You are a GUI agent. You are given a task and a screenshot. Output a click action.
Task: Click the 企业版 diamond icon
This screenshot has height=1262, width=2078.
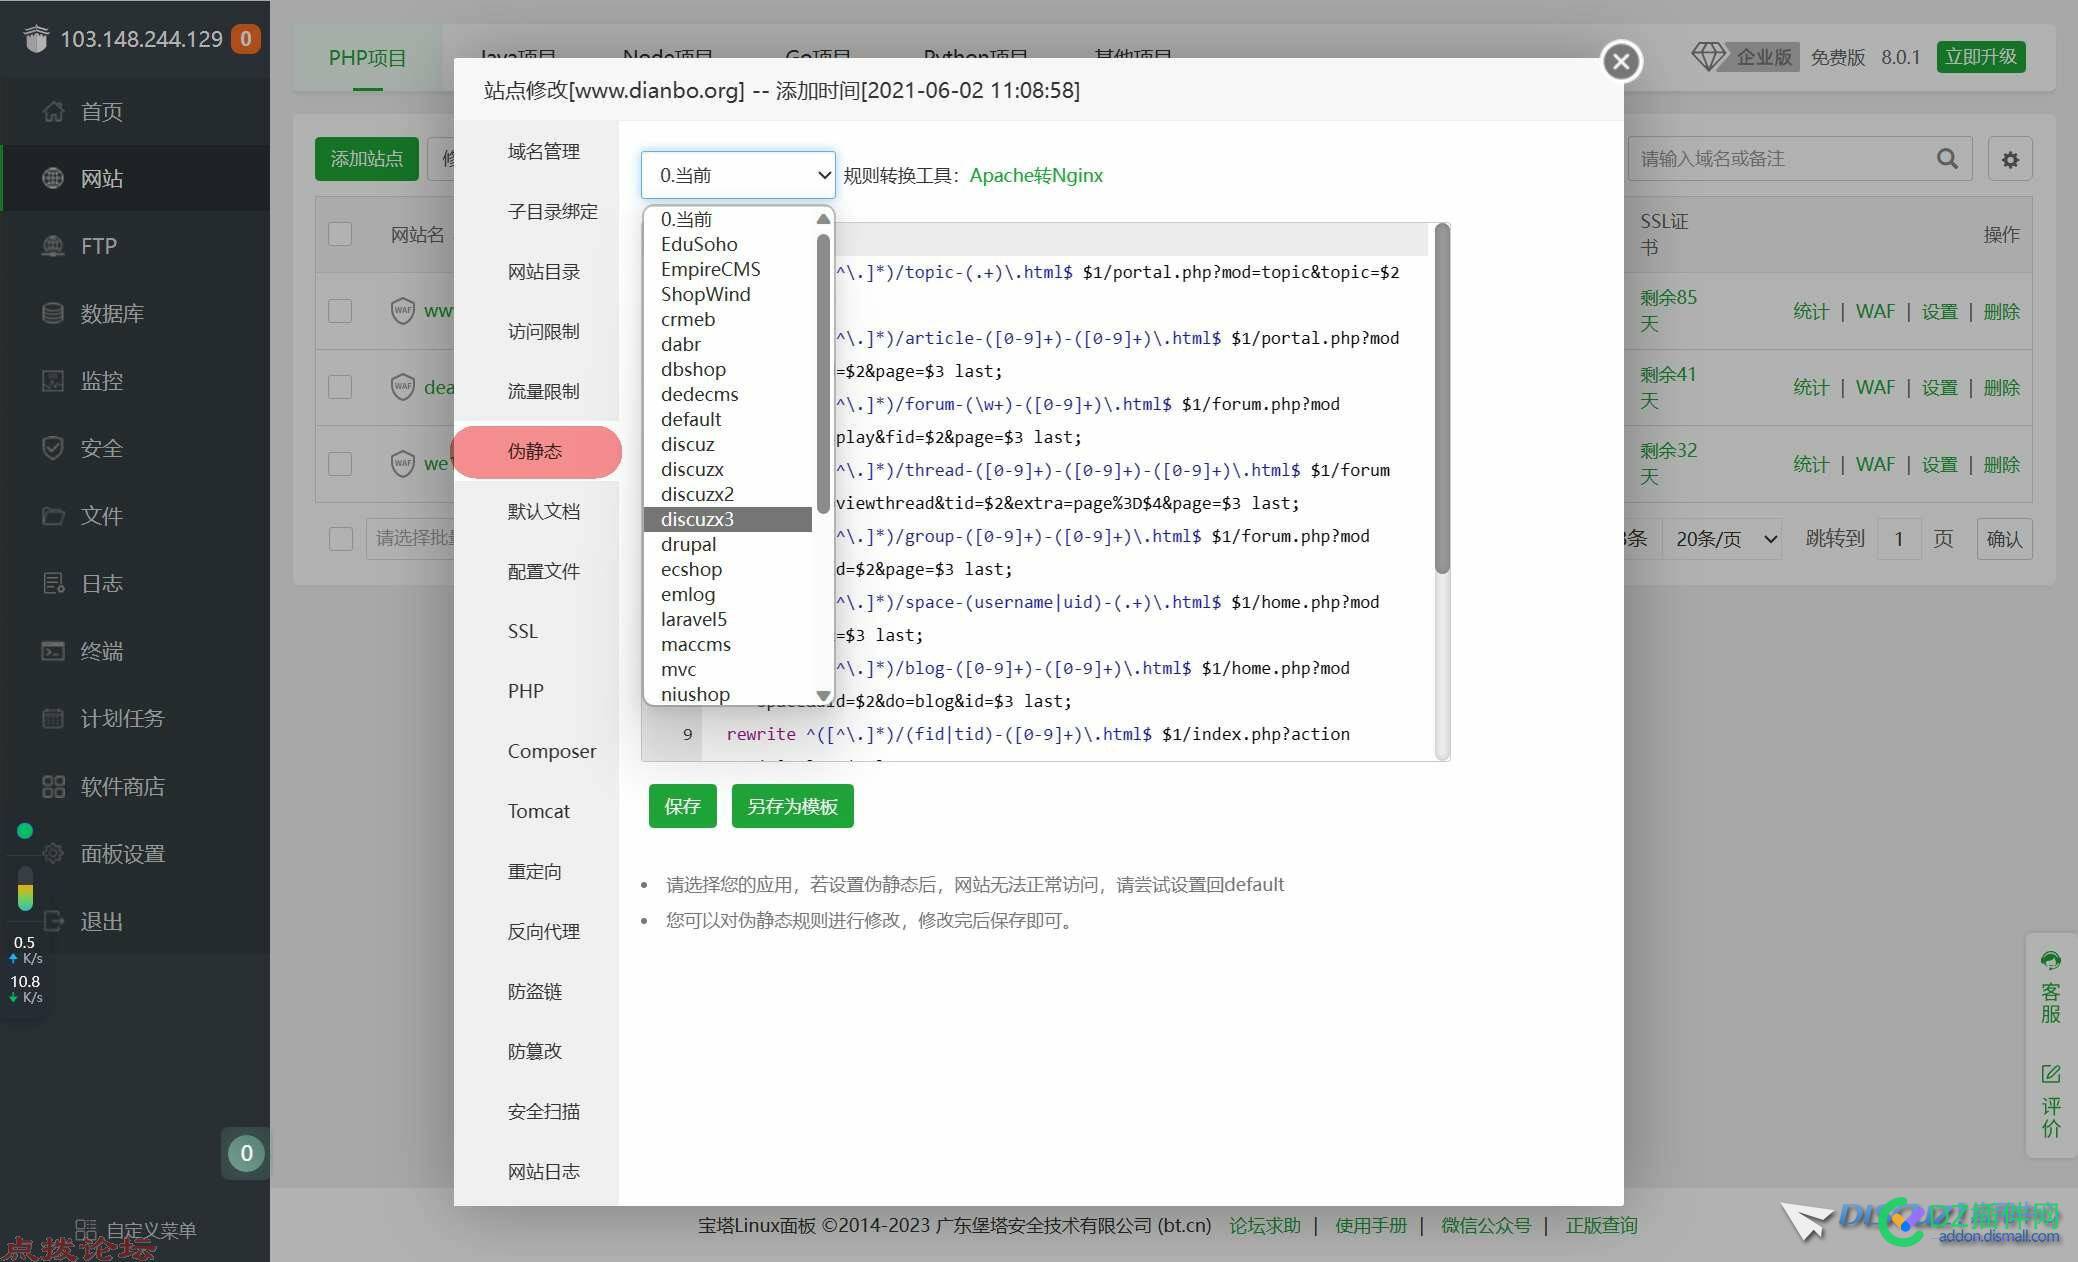[1708, 56]
